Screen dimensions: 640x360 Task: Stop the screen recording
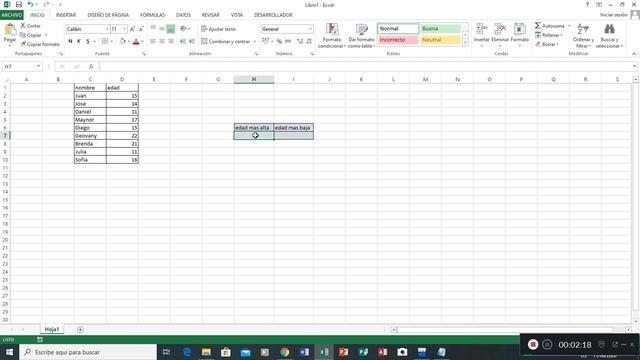pyautogui.click(x=533, y=344)
